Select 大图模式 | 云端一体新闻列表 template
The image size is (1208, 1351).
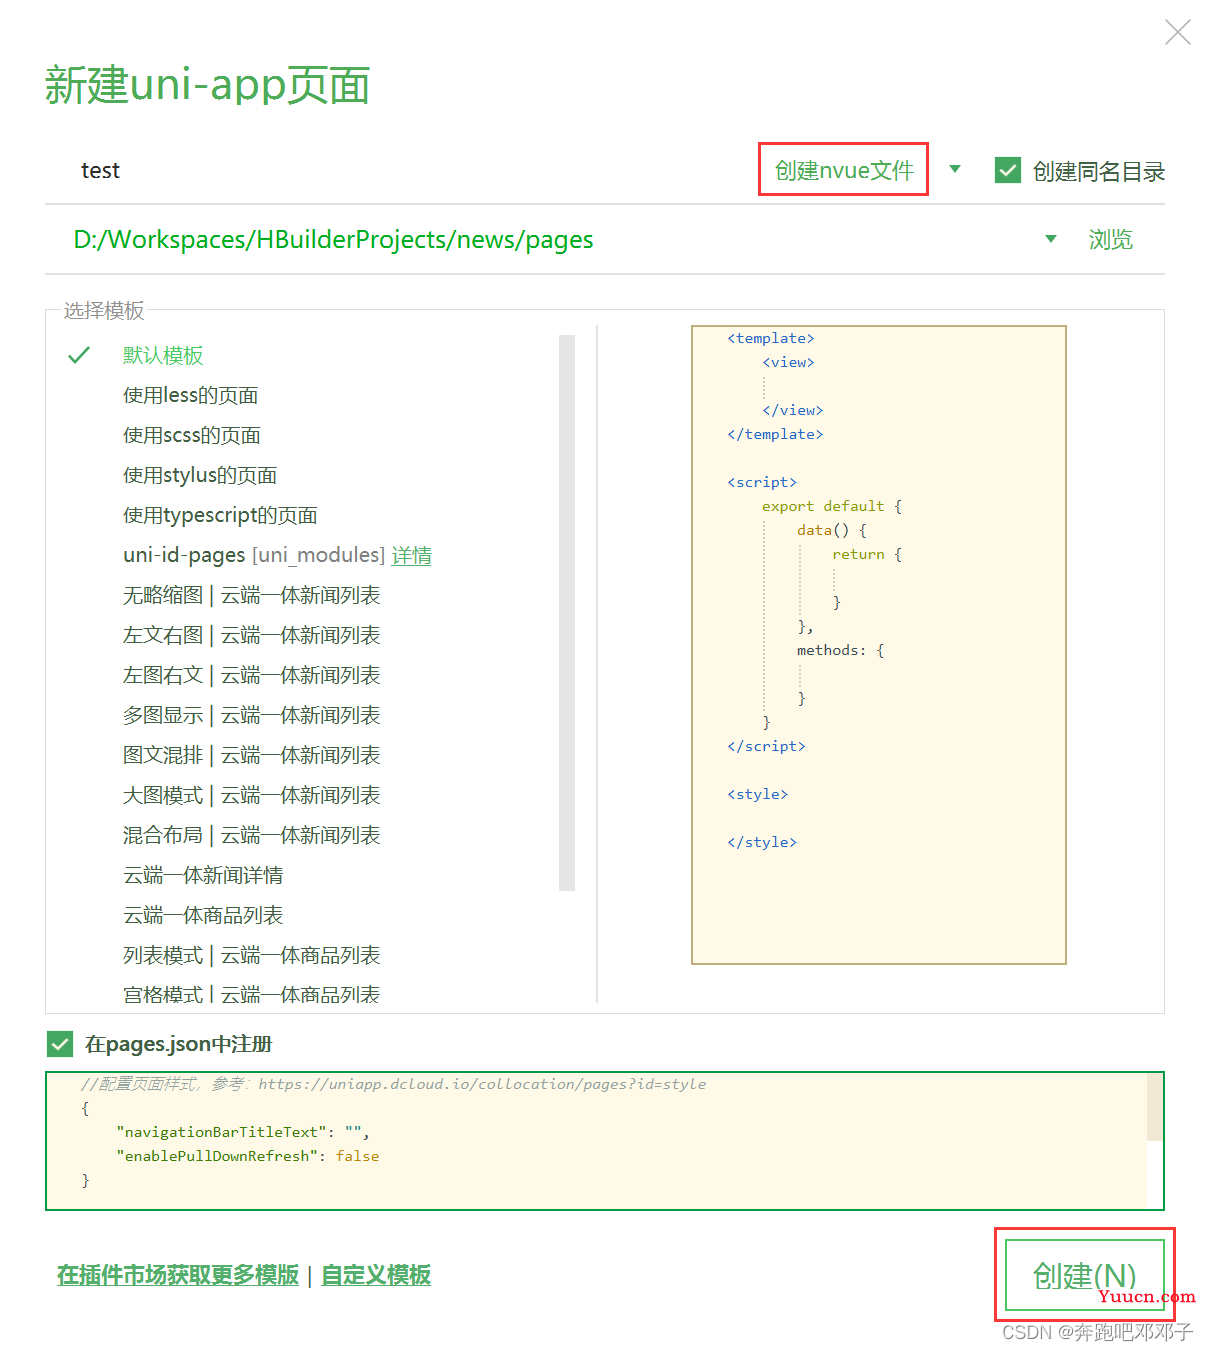coord(251,796)
